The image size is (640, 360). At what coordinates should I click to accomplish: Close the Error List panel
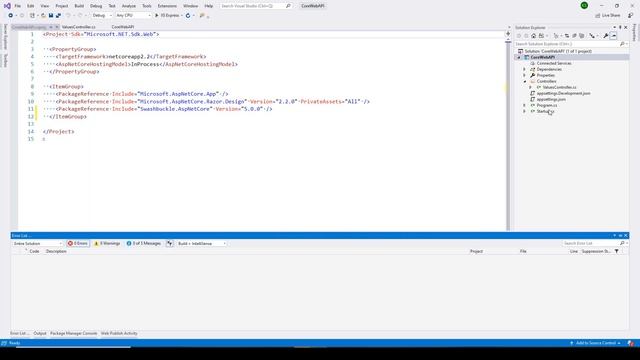tap(626, 236)
